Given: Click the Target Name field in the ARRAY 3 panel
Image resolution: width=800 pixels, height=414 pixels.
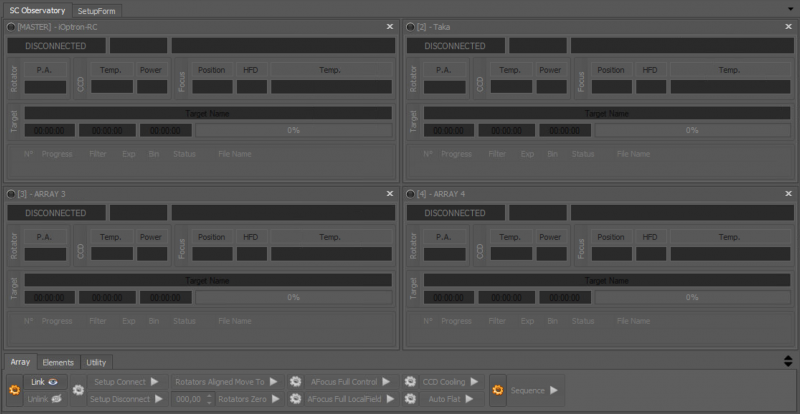Looking at the screenshot, I should [208, 280].
